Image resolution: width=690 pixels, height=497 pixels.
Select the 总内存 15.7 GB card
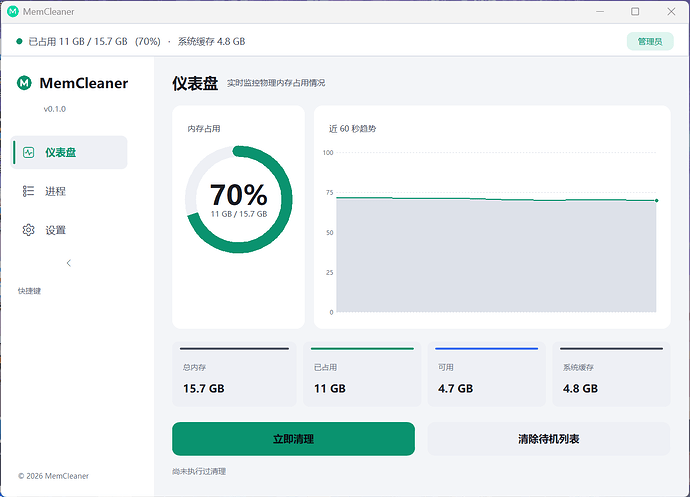pos(234,374)
